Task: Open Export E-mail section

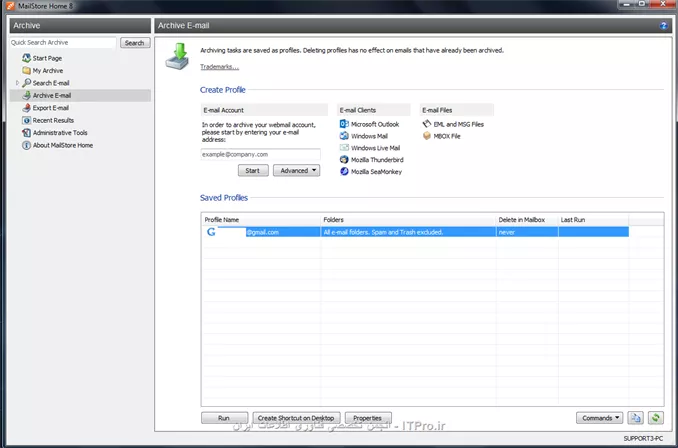Action: [x=51, y=108]
